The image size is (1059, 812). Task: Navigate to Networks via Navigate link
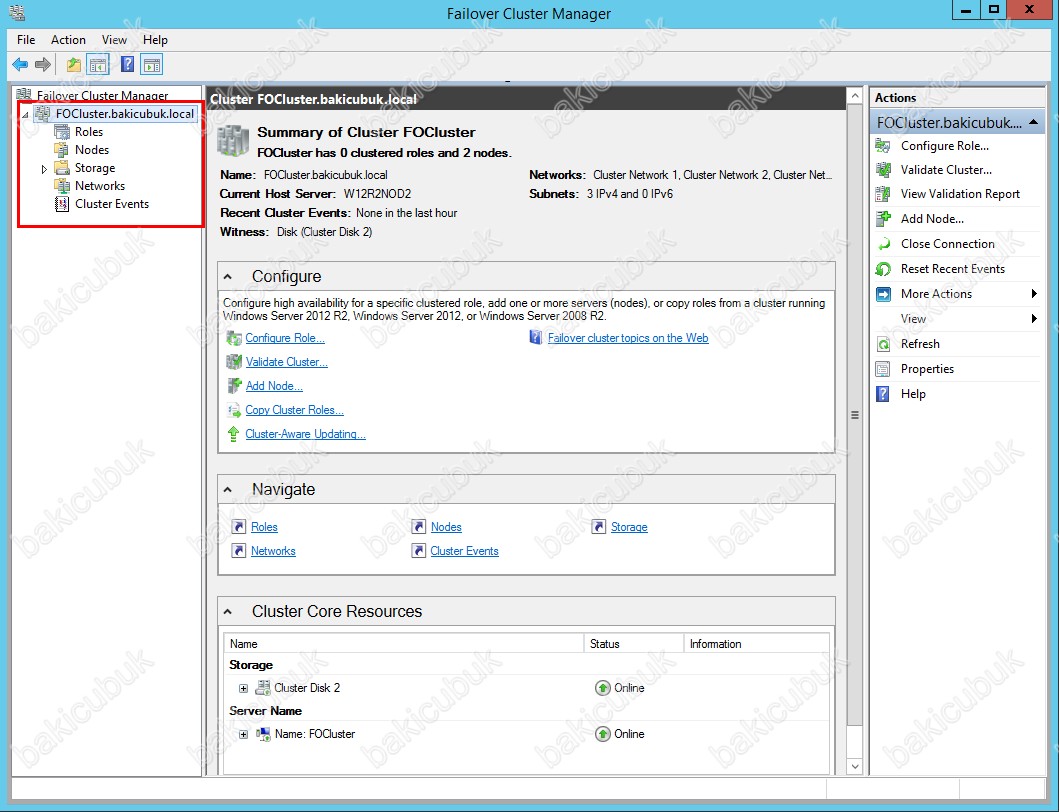(x=274, y=551)
